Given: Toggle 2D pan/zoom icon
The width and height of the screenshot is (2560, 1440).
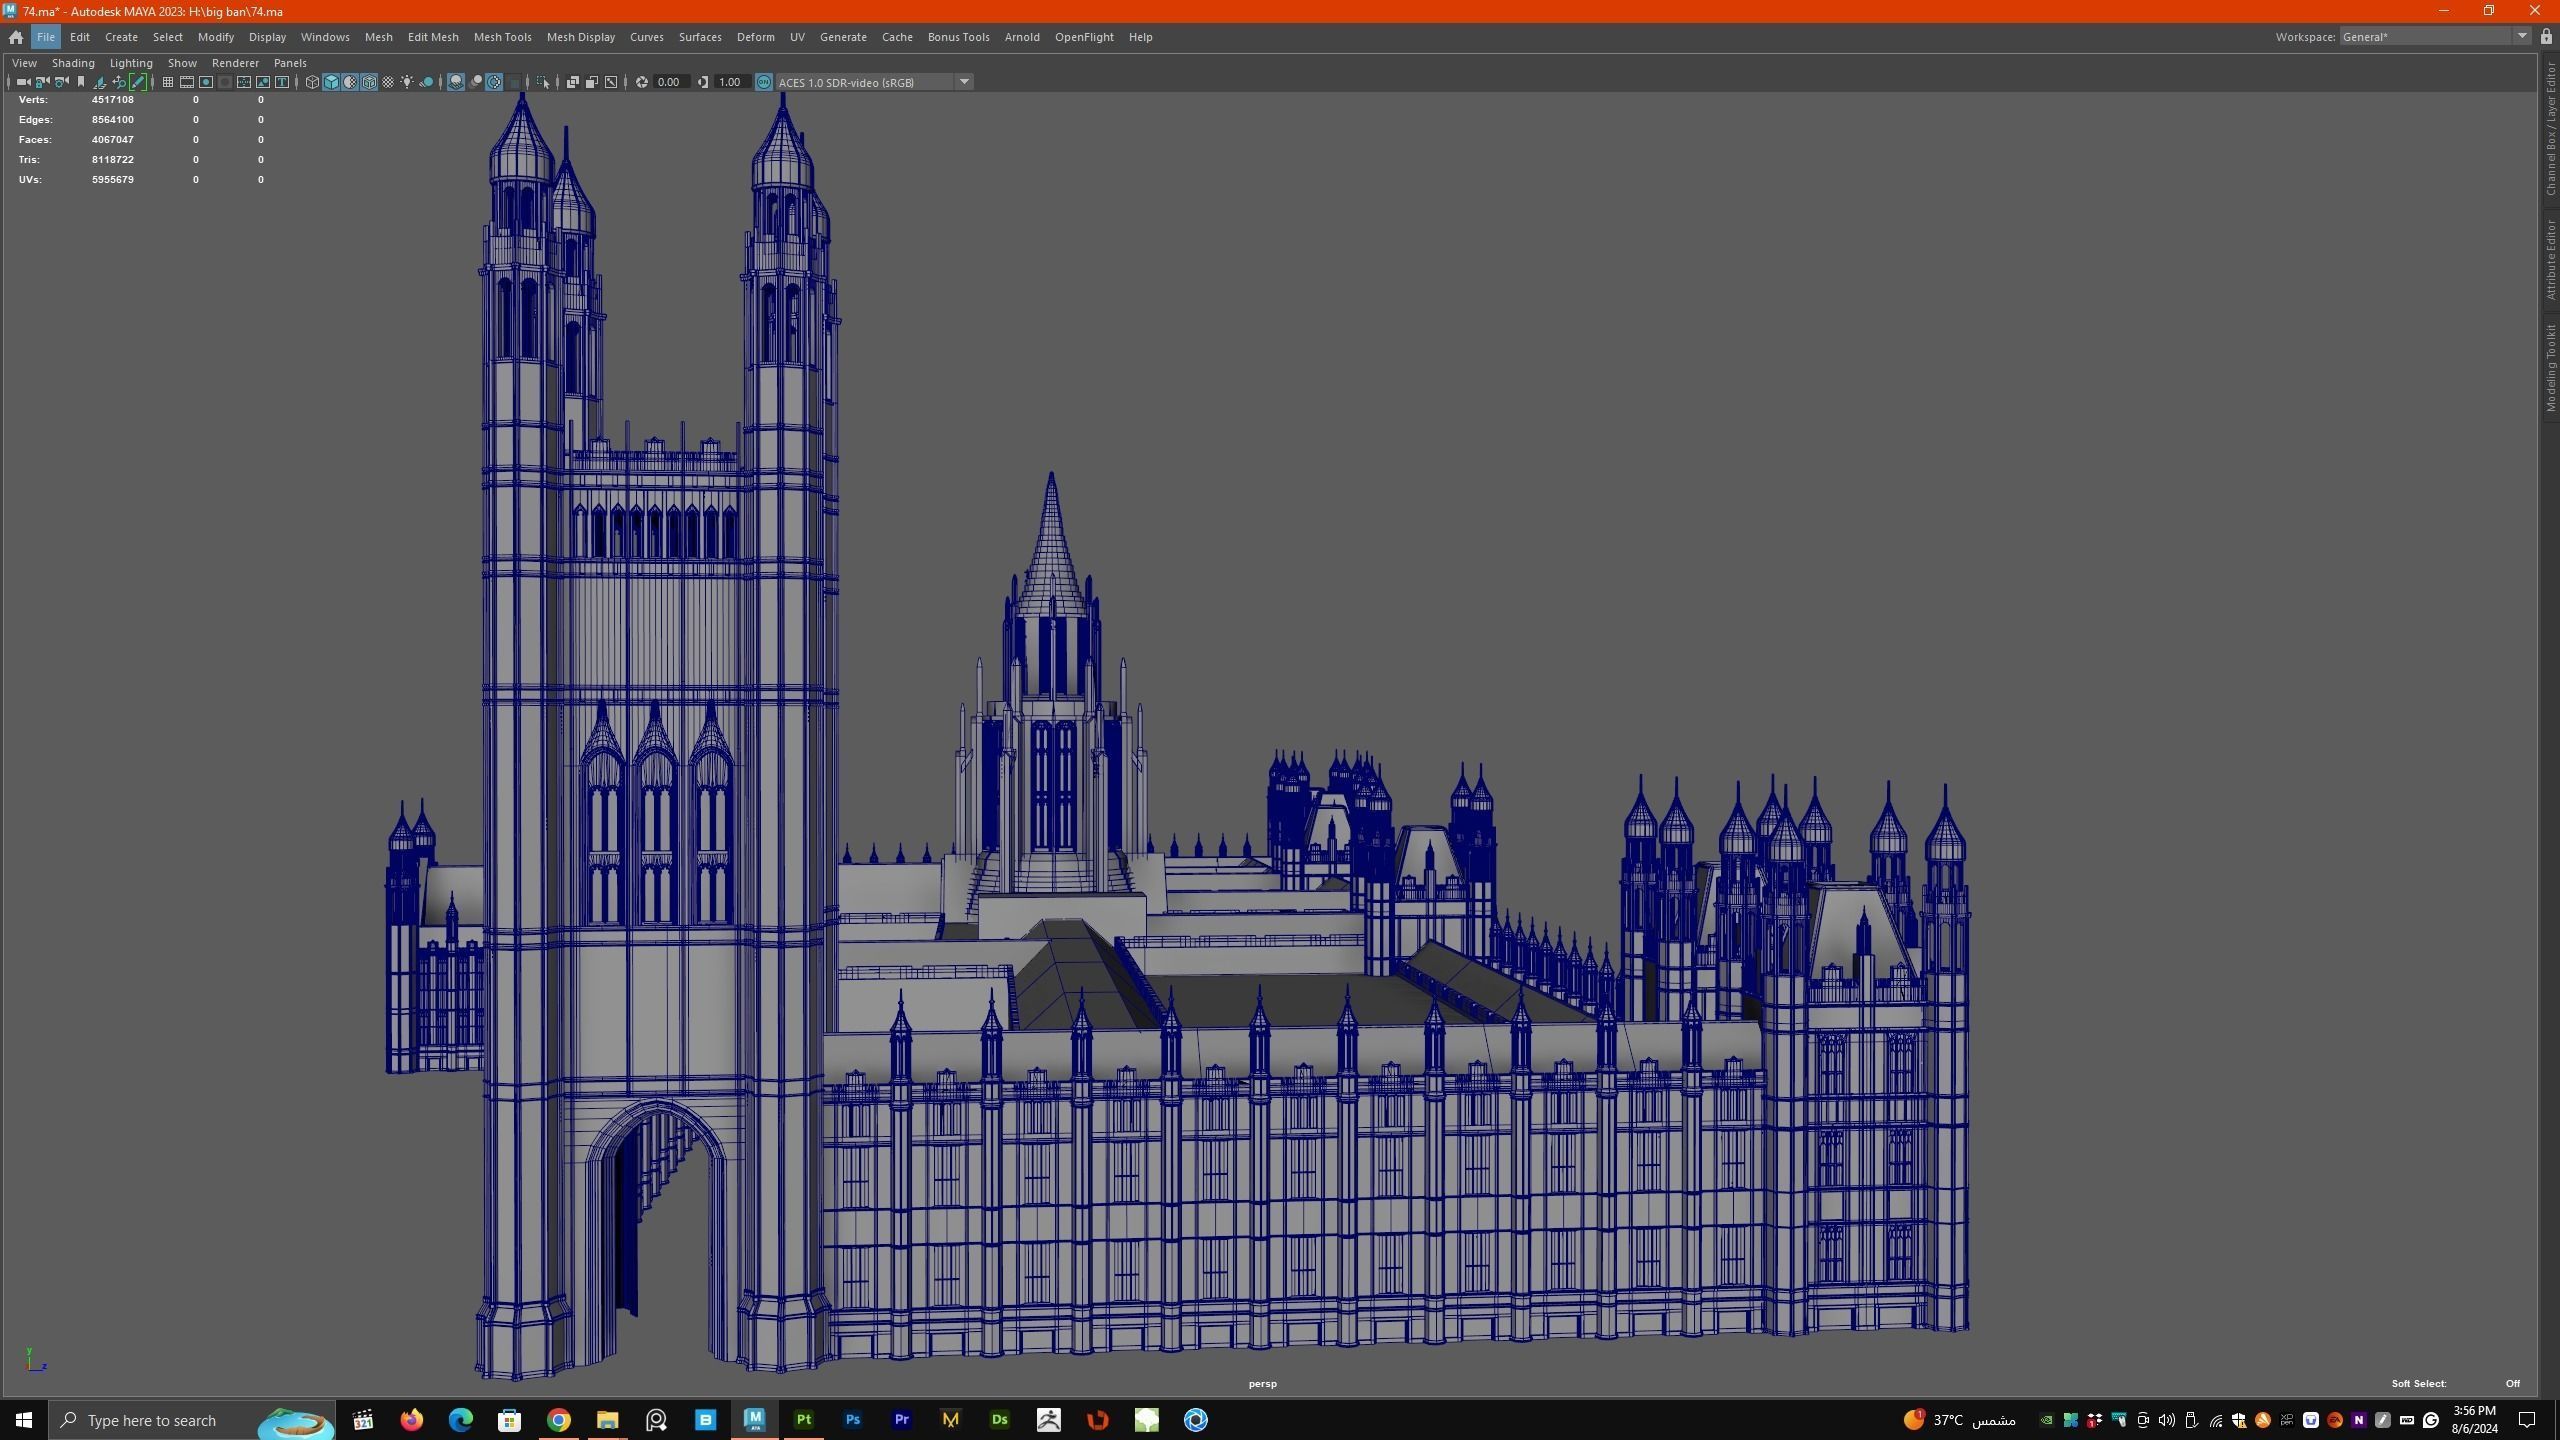Looking at the screenshot, I should tap(119, 82).
